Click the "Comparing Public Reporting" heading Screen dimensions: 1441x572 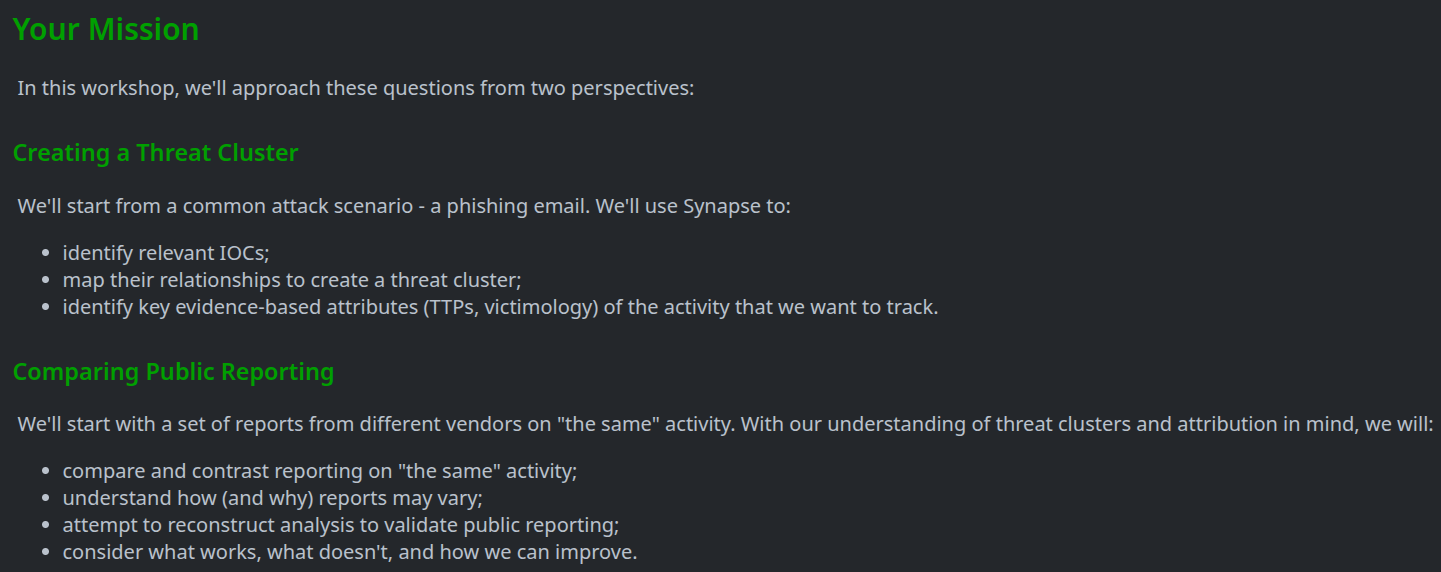coord(173,372)
